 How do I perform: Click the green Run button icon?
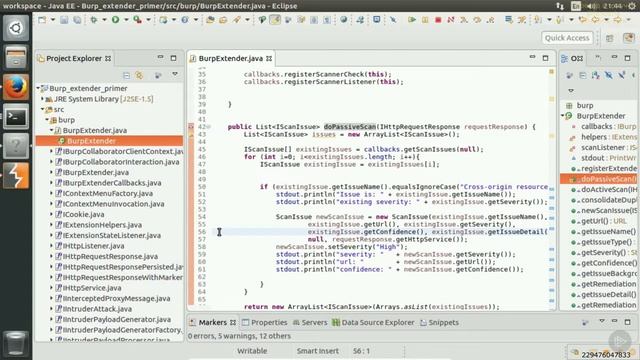tap(116, 20)
